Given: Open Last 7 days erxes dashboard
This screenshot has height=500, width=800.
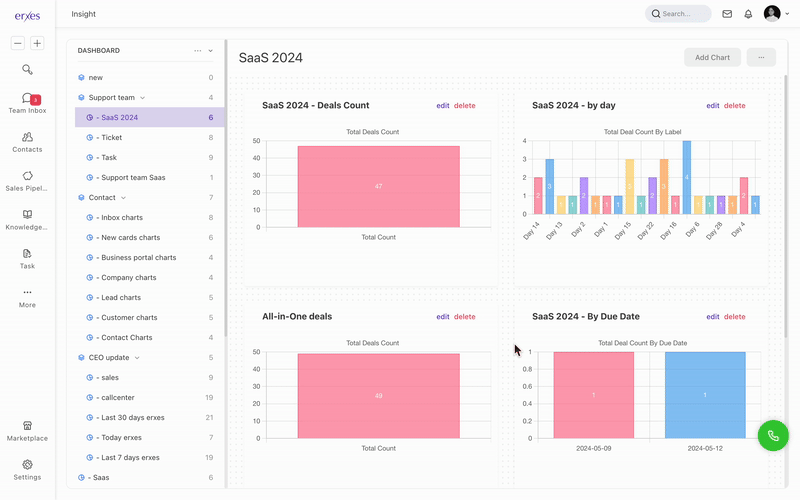Looking at the screenshot, I should coord(149,458).
